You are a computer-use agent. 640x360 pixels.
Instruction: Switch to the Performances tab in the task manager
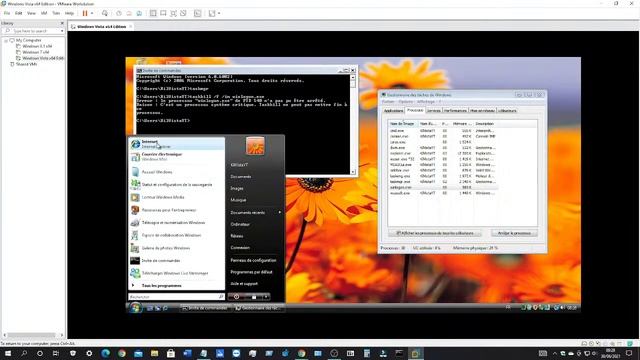(x=455, y=111)
